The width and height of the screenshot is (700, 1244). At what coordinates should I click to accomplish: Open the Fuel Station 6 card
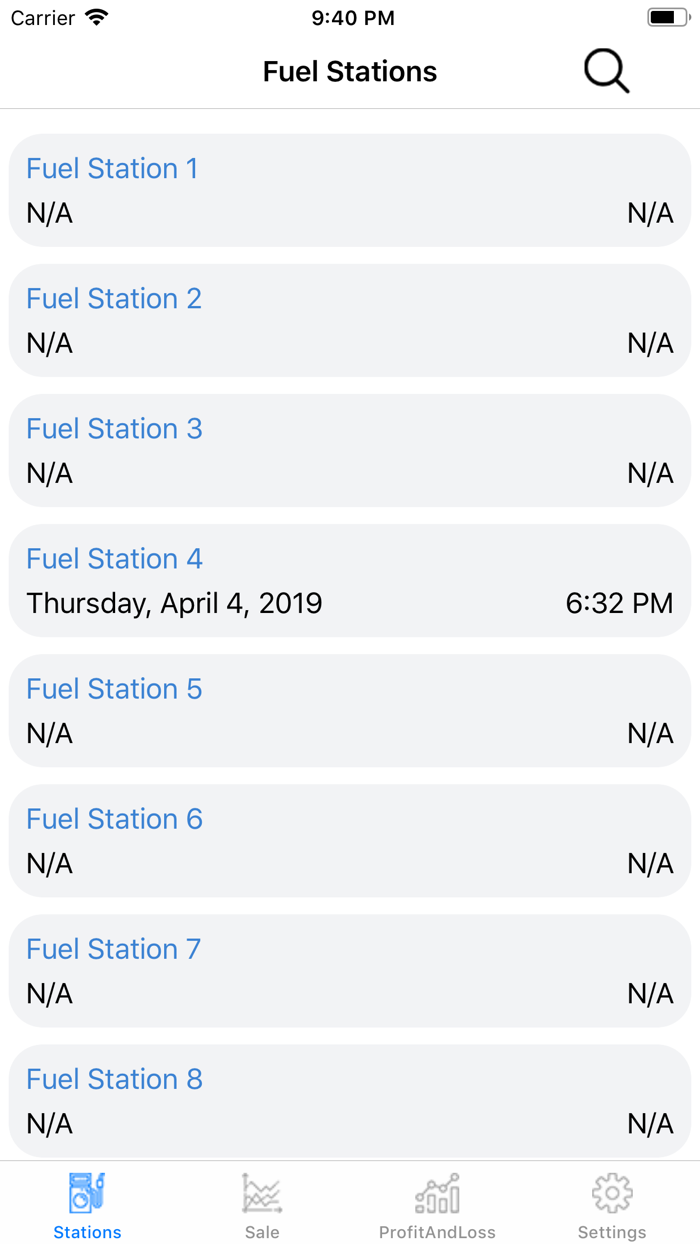coord(350,840)
